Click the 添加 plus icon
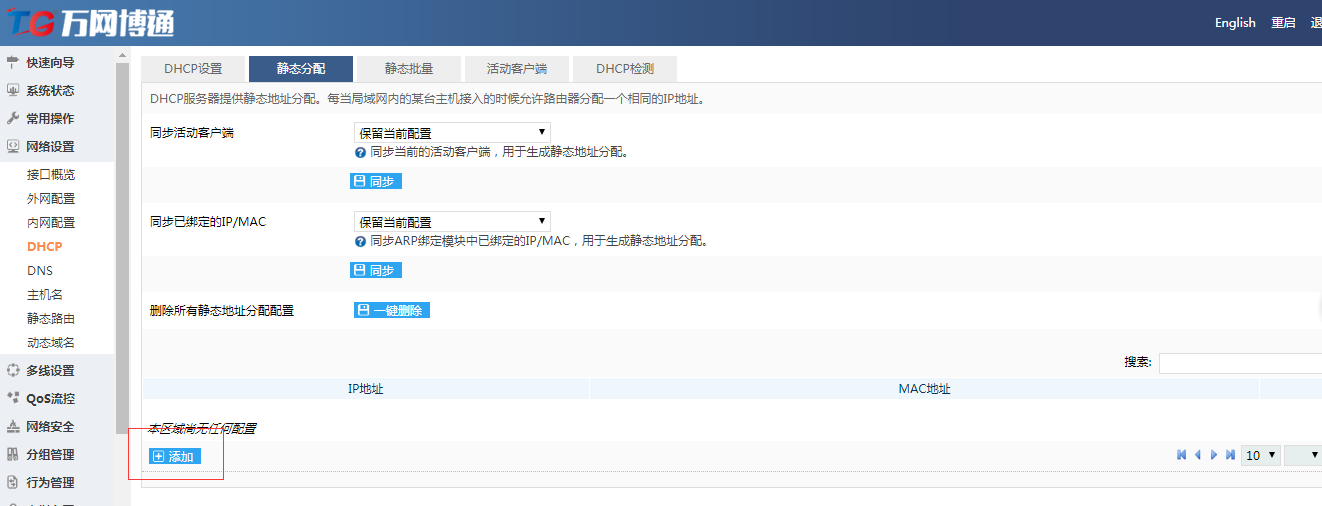 (x=158, y=457)
